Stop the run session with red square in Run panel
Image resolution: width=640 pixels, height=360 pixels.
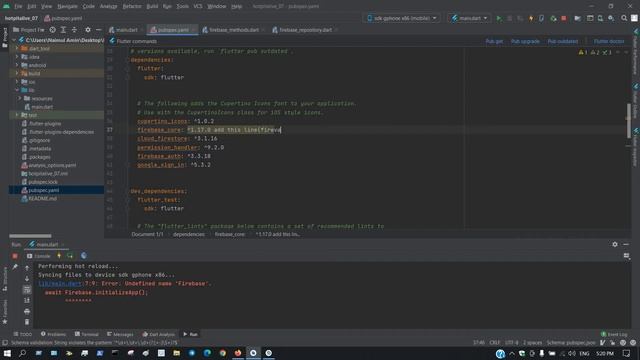point(15,256)
